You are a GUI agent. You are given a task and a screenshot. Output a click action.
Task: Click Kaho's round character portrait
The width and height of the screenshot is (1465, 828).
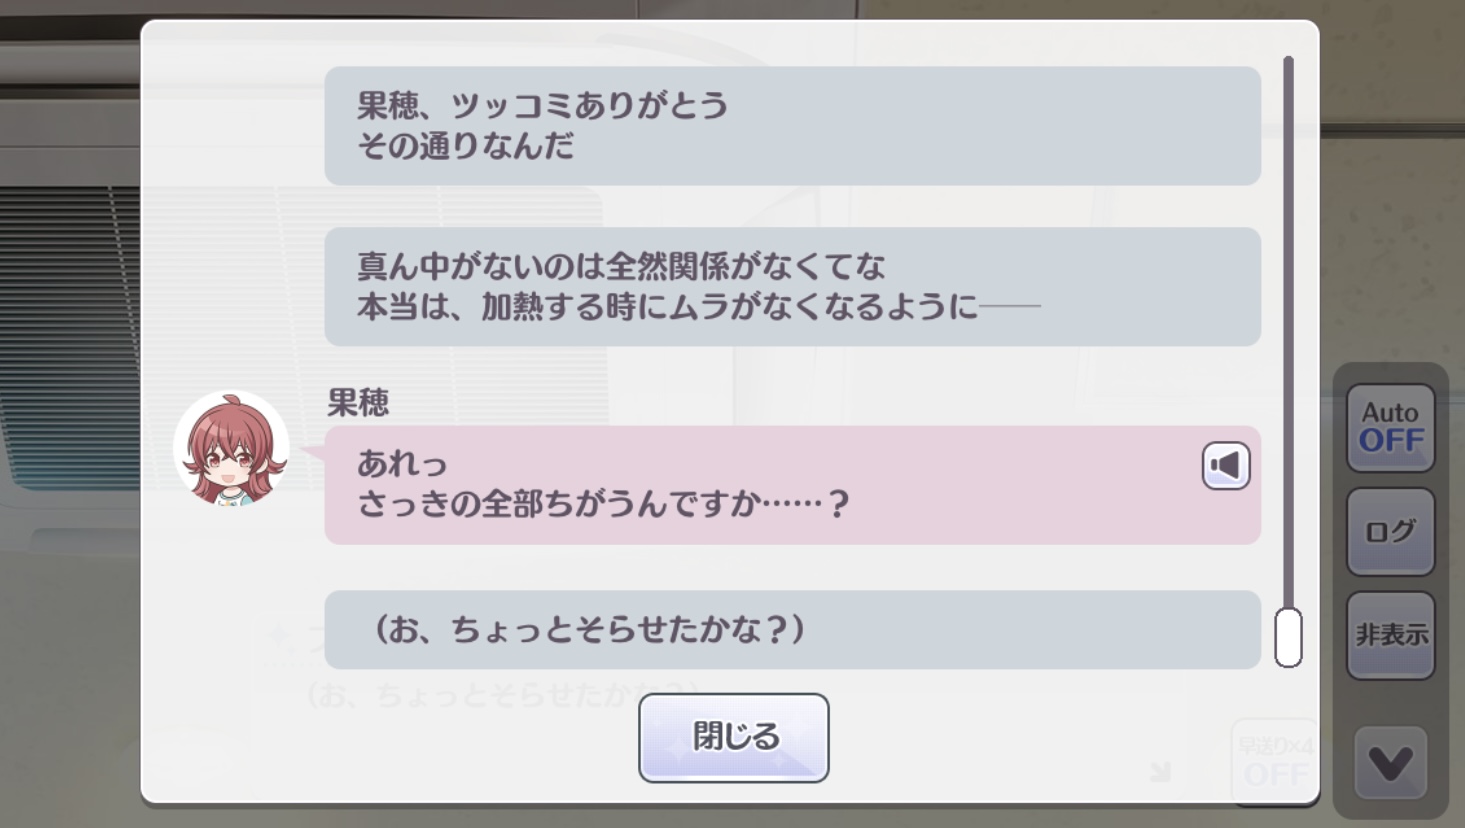pos(231,448)
